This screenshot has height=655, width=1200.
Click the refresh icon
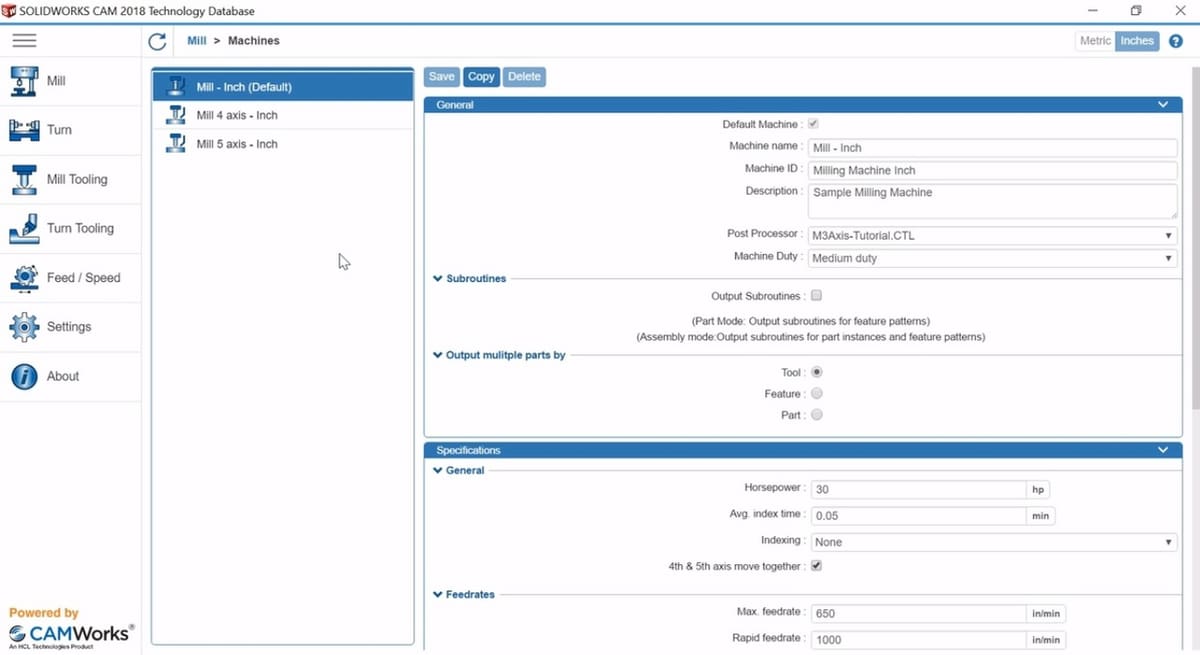coord(157,41)
